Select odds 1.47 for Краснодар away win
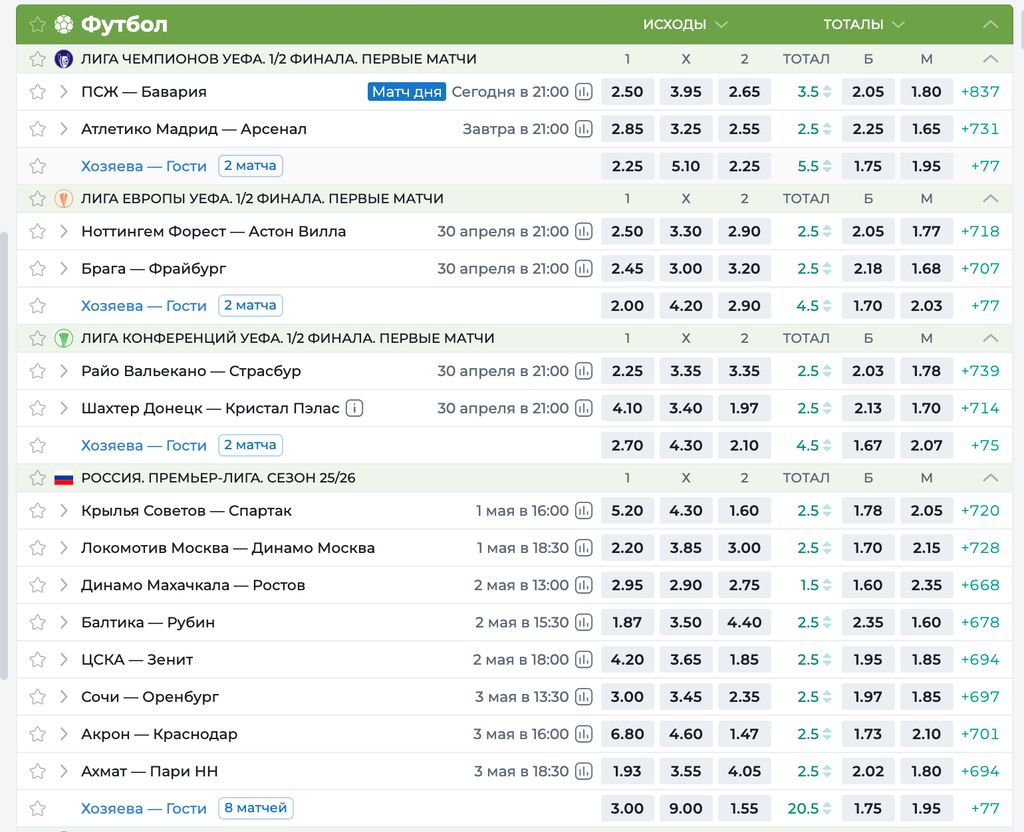 click(744, 735)
